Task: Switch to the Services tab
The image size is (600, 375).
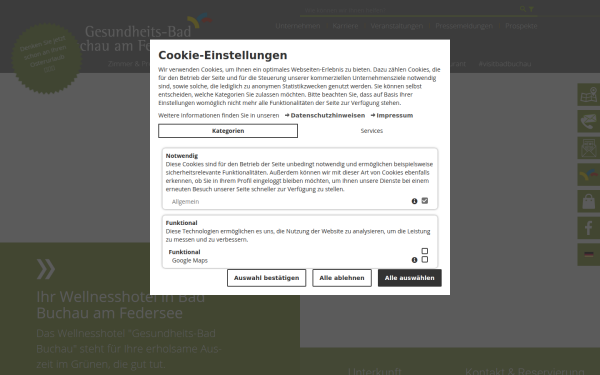Action: coord(372,131)
